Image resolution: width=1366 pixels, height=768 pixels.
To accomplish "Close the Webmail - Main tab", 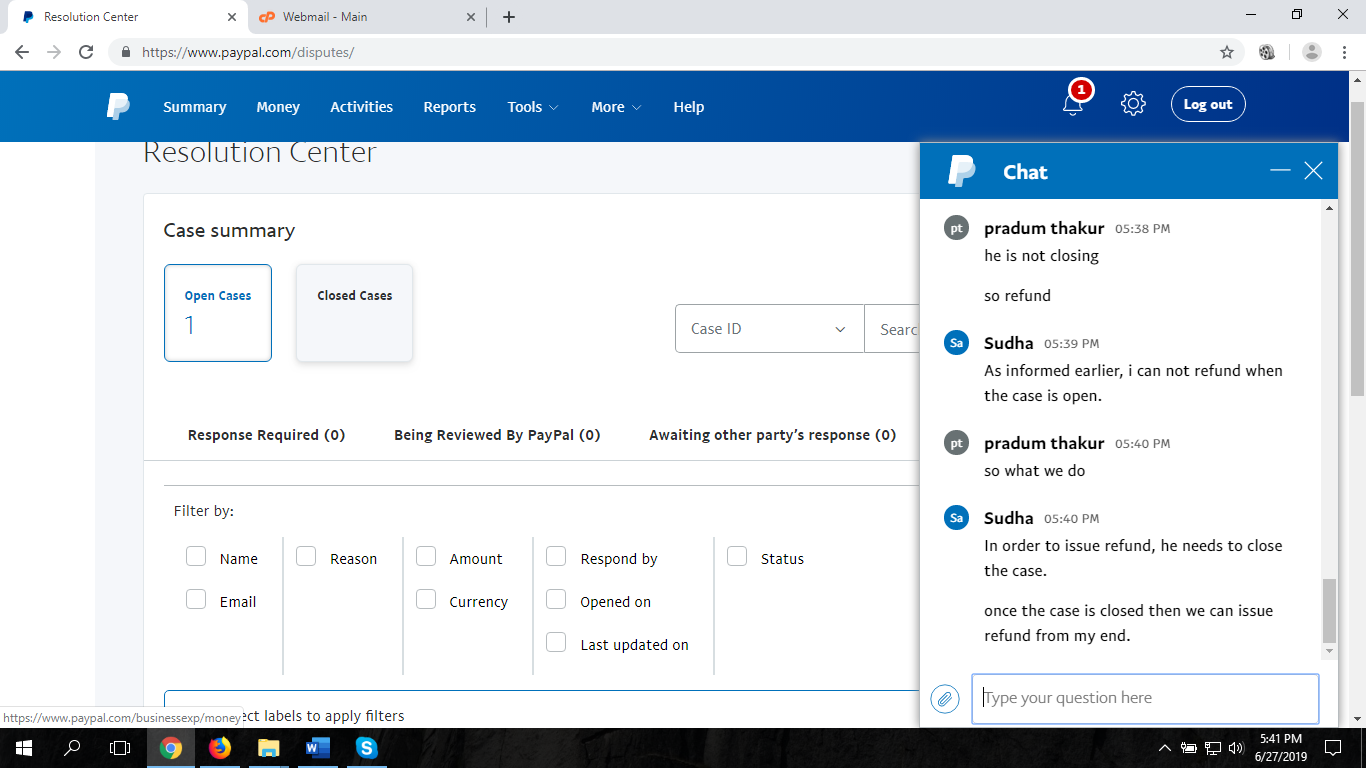I will coord(471,17).
